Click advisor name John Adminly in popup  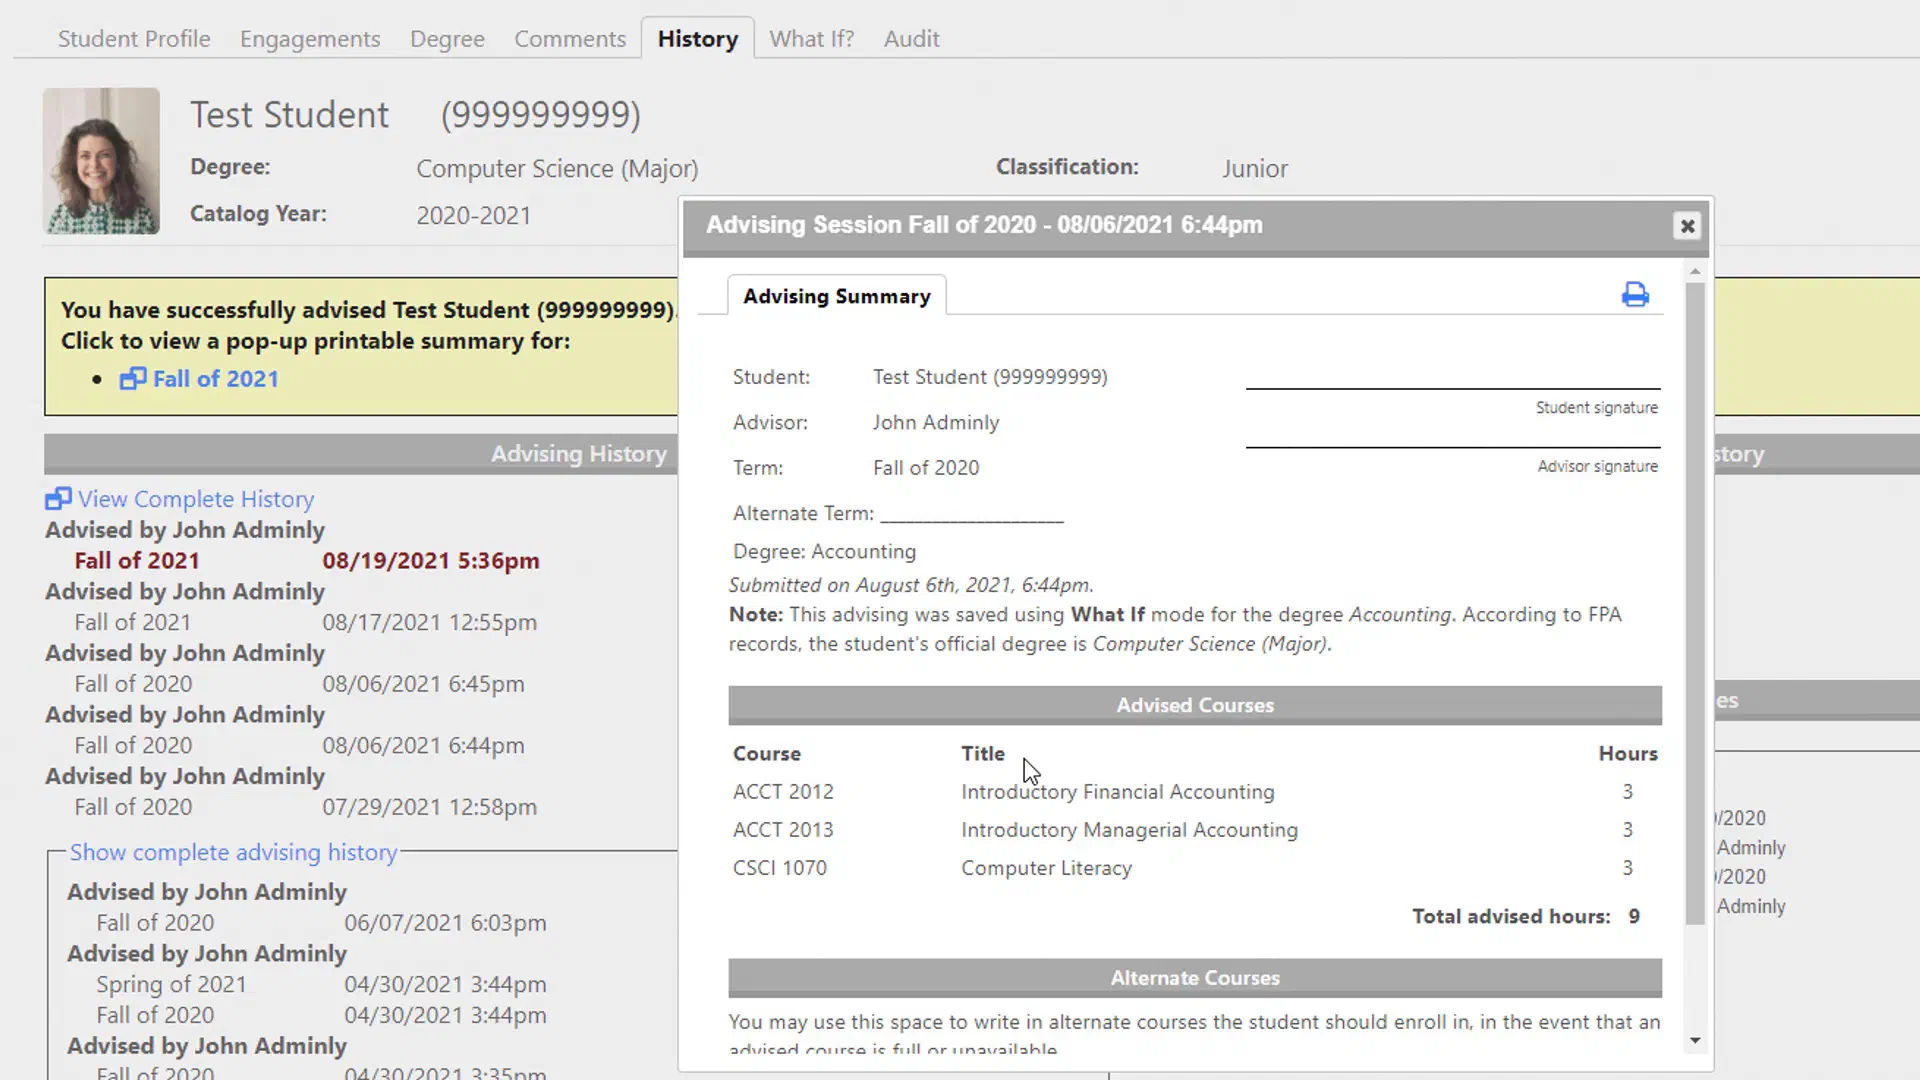[x=936, y=423]
